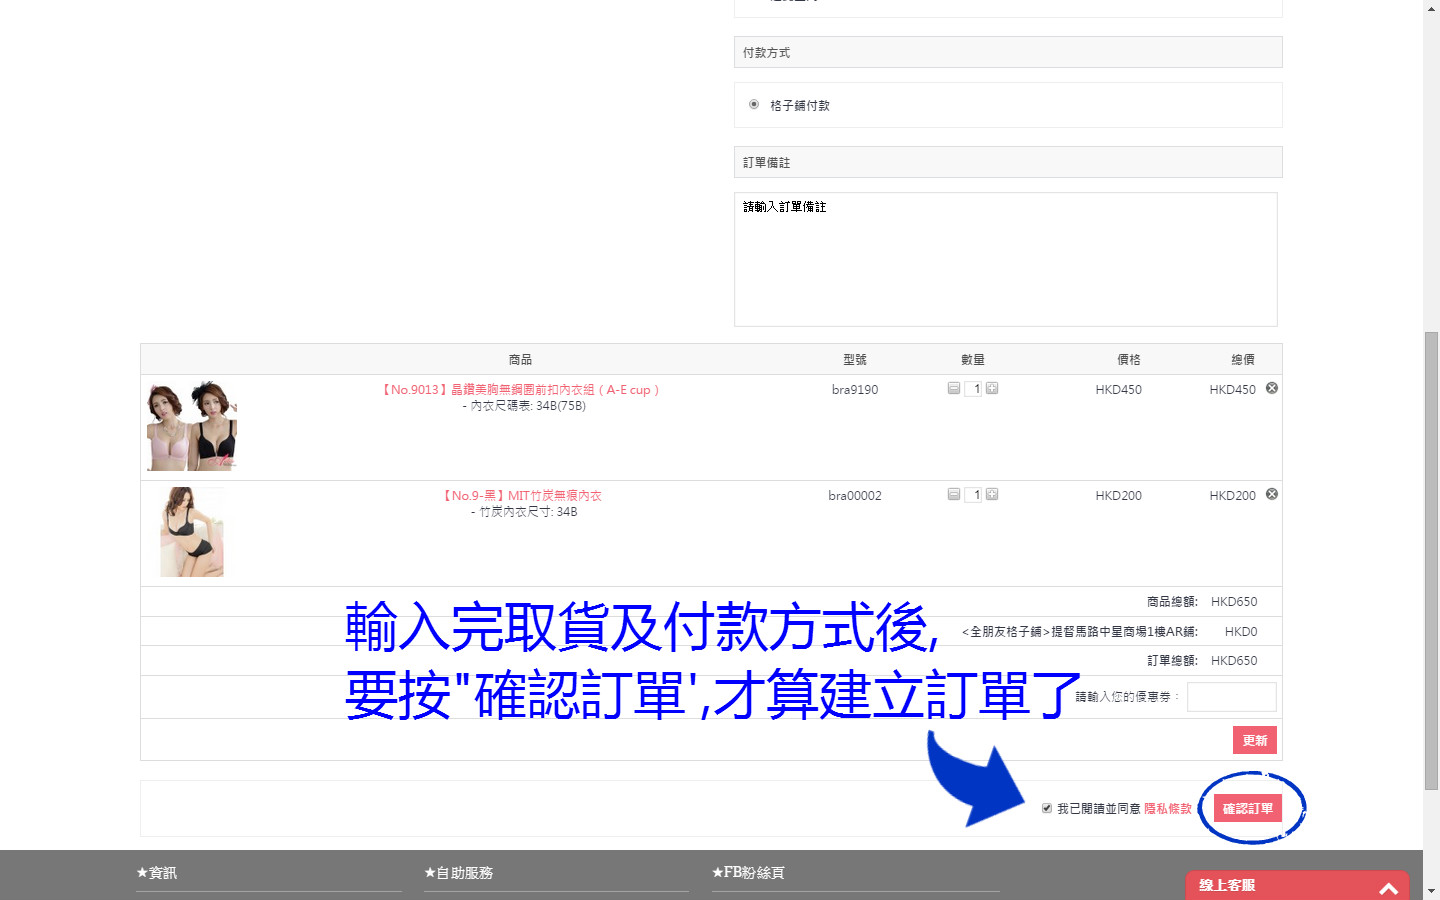1440x900 pixels.
Task: Toggle the 我已閱讀並同意 agreement checkbox
Action: tap(1047, 808)
